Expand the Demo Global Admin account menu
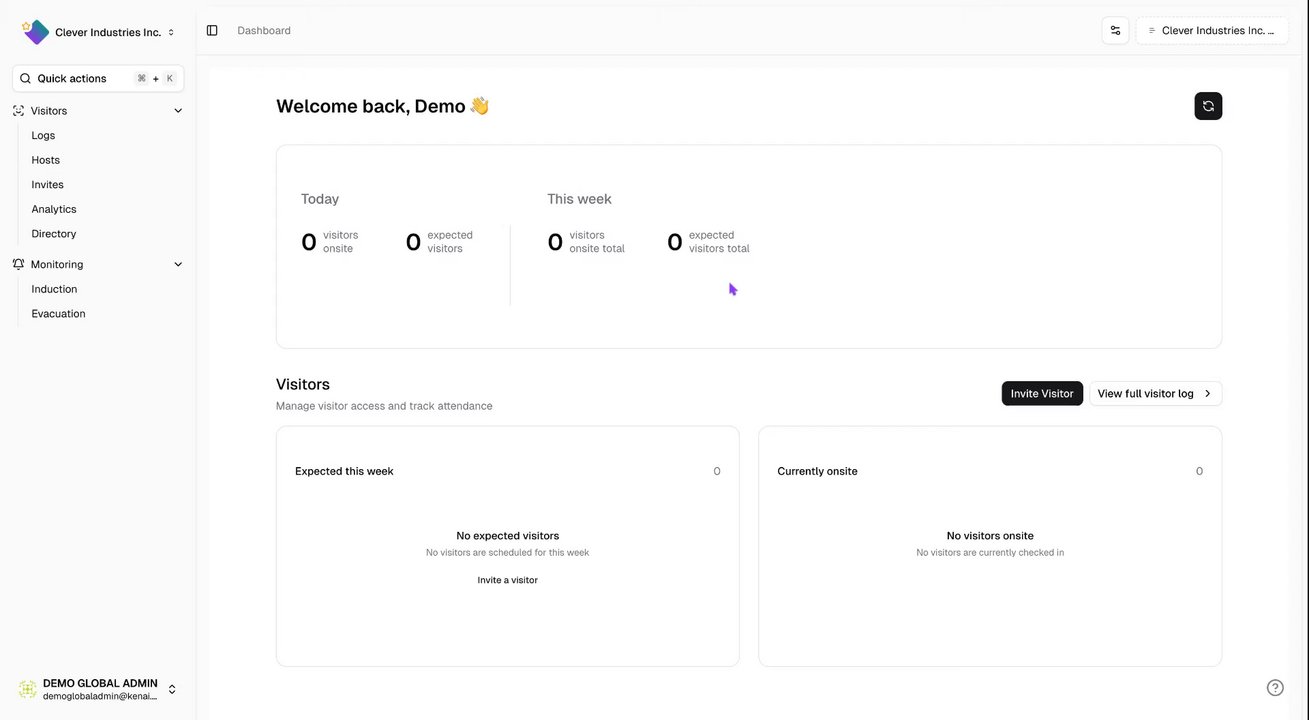 click(172, 689)
